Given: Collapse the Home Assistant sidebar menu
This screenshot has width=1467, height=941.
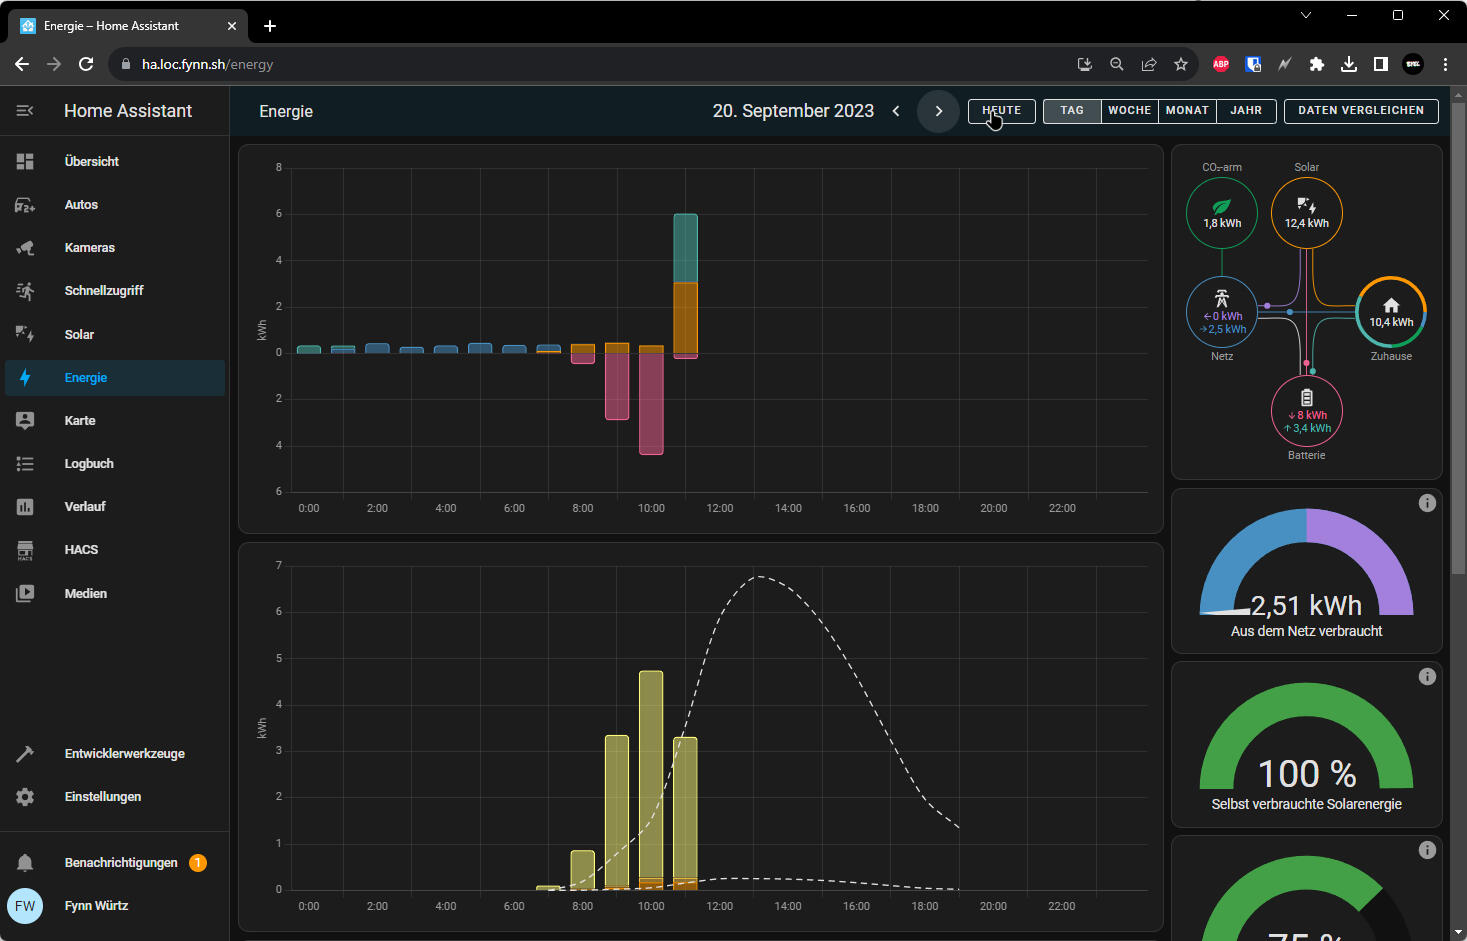Looking at the screenshot, I should tap(25, 111).
